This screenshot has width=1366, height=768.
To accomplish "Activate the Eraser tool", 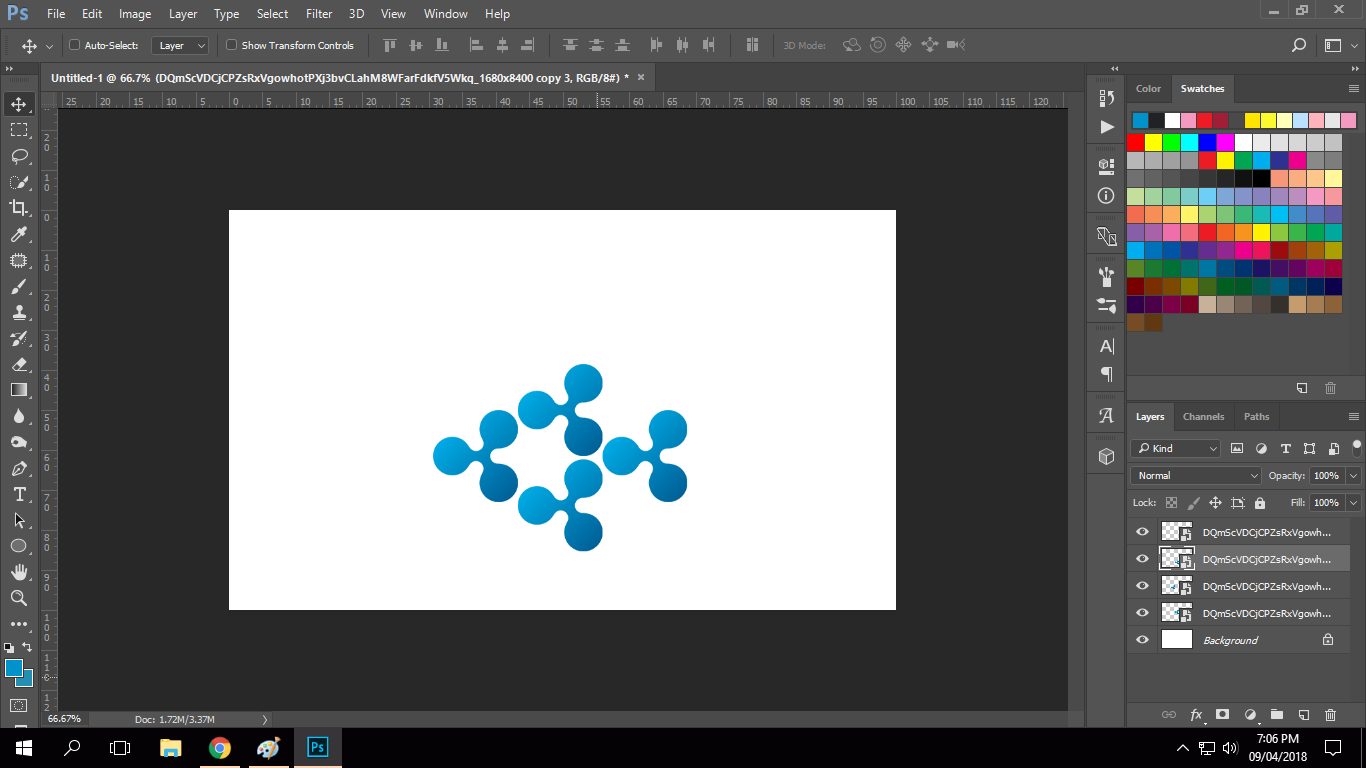I will [x=19, y=364].
